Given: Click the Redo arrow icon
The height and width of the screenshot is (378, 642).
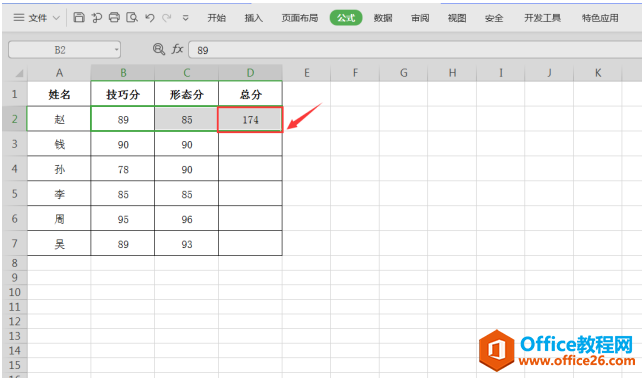Looking at the screenshot, I should coord(166,18).
